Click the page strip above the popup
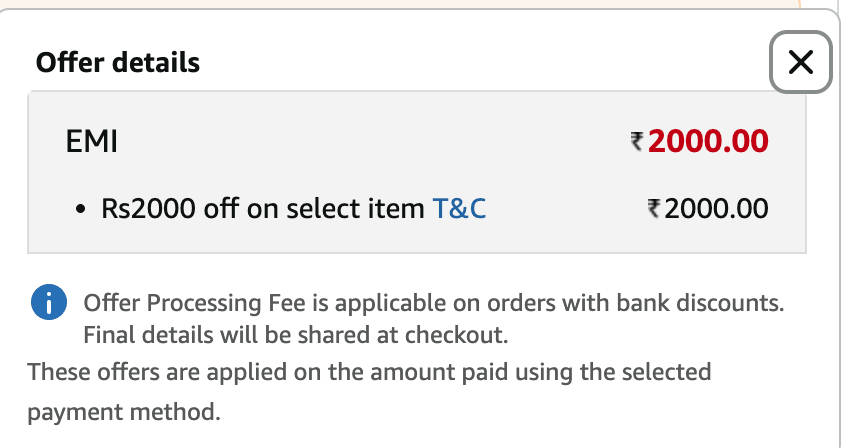The width and height of the screenshot is (850, 448). coord(400,4)
